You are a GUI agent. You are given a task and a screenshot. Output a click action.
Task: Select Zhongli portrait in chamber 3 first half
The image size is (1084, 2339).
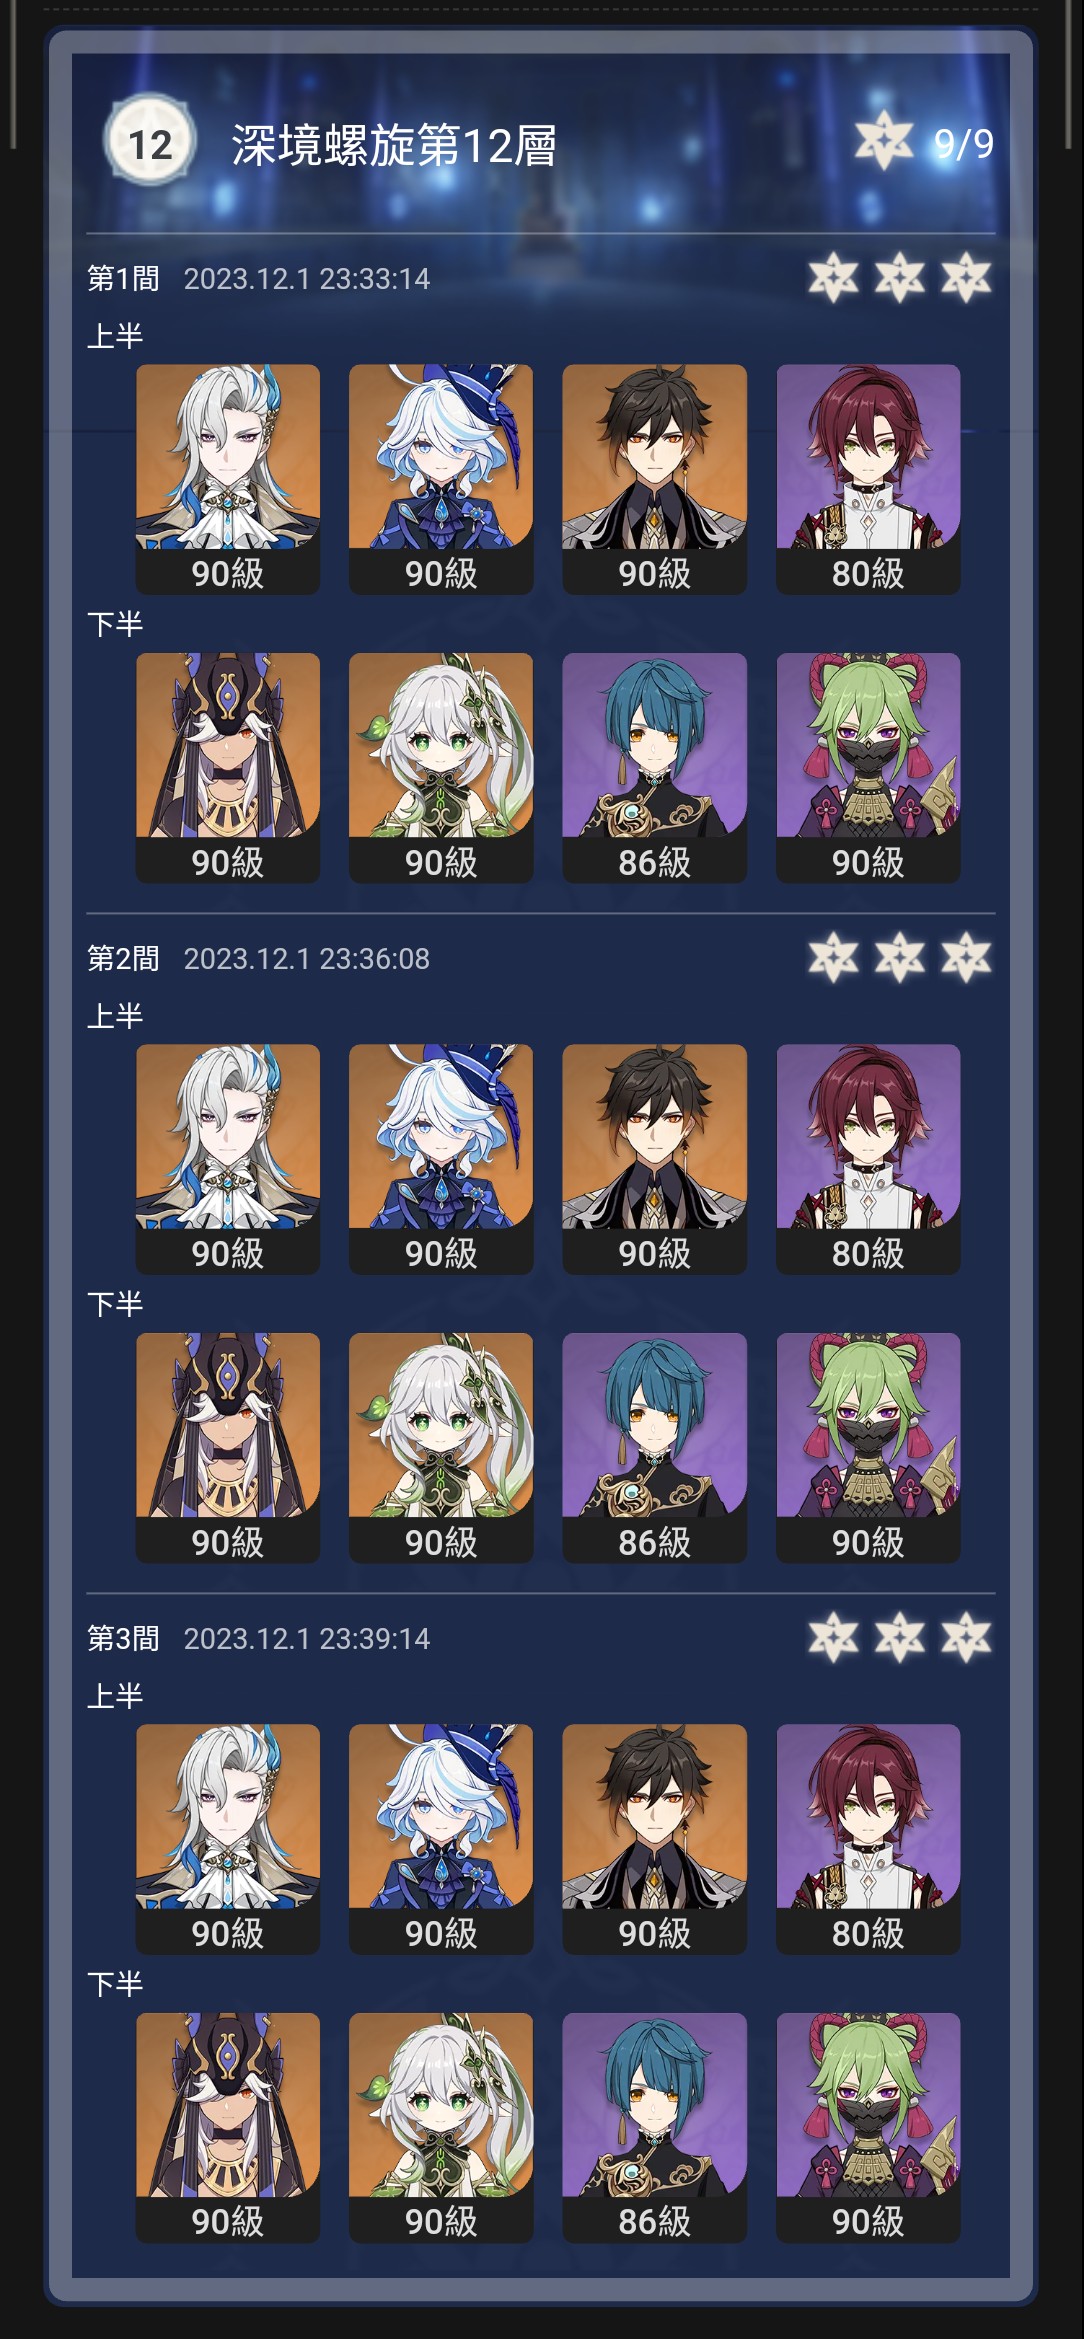[655, 1839]
